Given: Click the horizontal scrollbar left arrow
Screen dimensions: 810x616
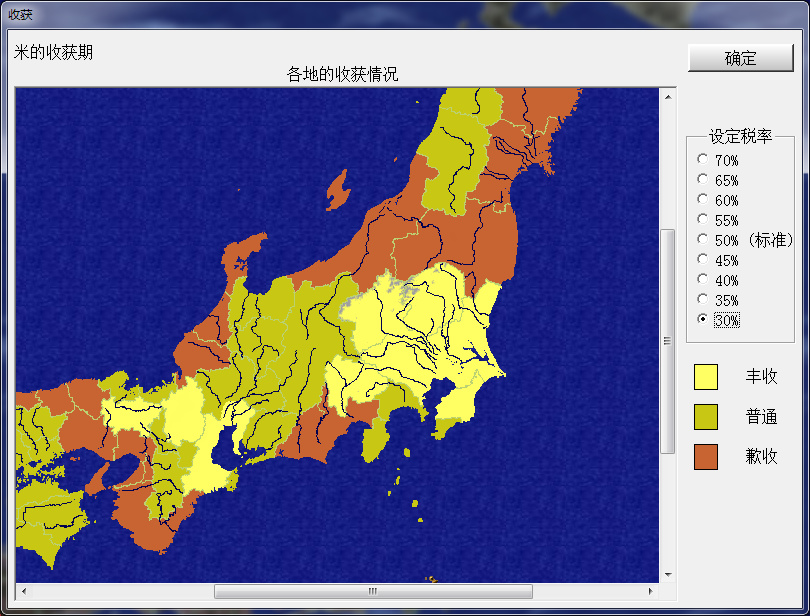Looking at the screenshot, I should coord(23,591).
